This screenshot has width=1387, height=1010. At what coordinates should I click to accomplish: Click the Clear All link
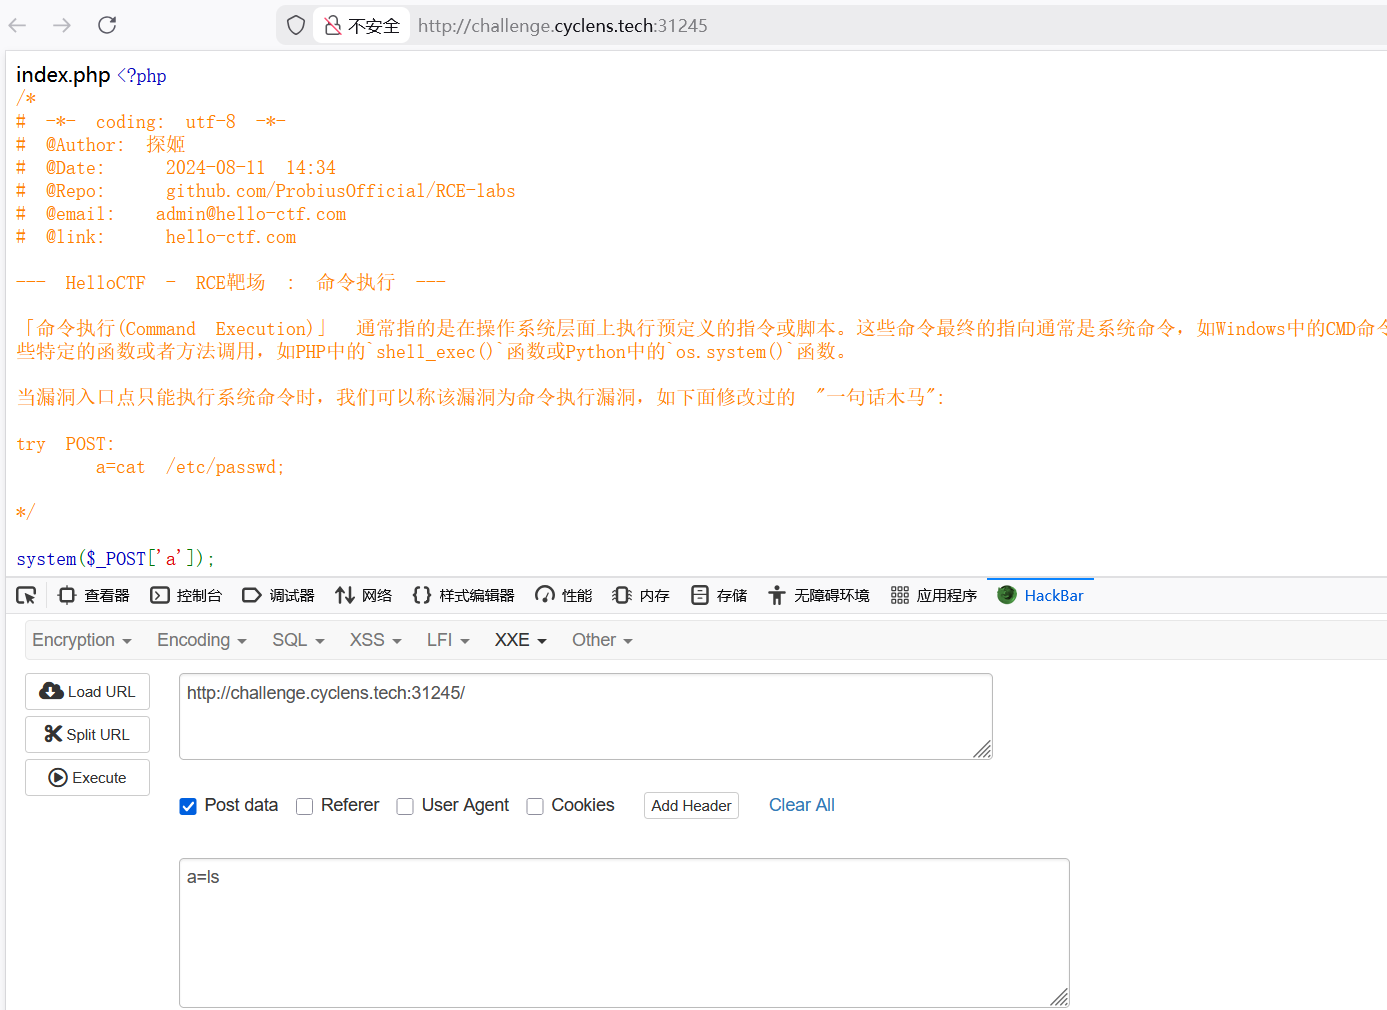pos(801,805)
